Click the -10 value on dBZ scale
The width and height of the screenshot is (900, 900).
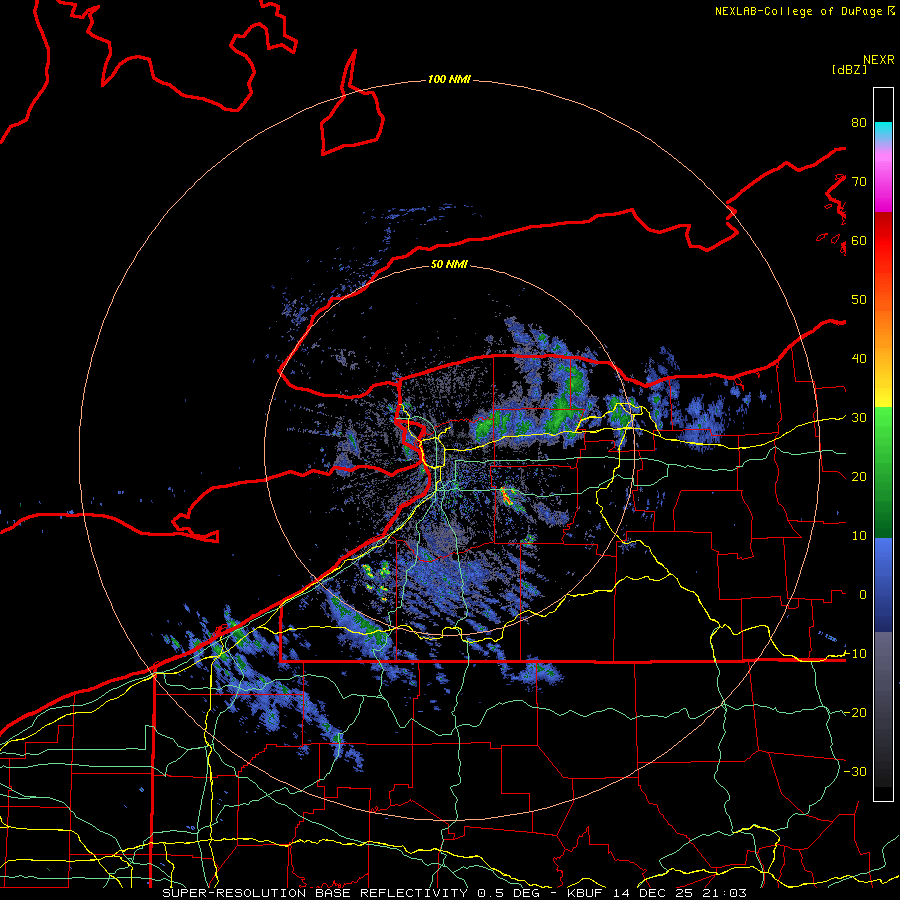click(855, 653)
